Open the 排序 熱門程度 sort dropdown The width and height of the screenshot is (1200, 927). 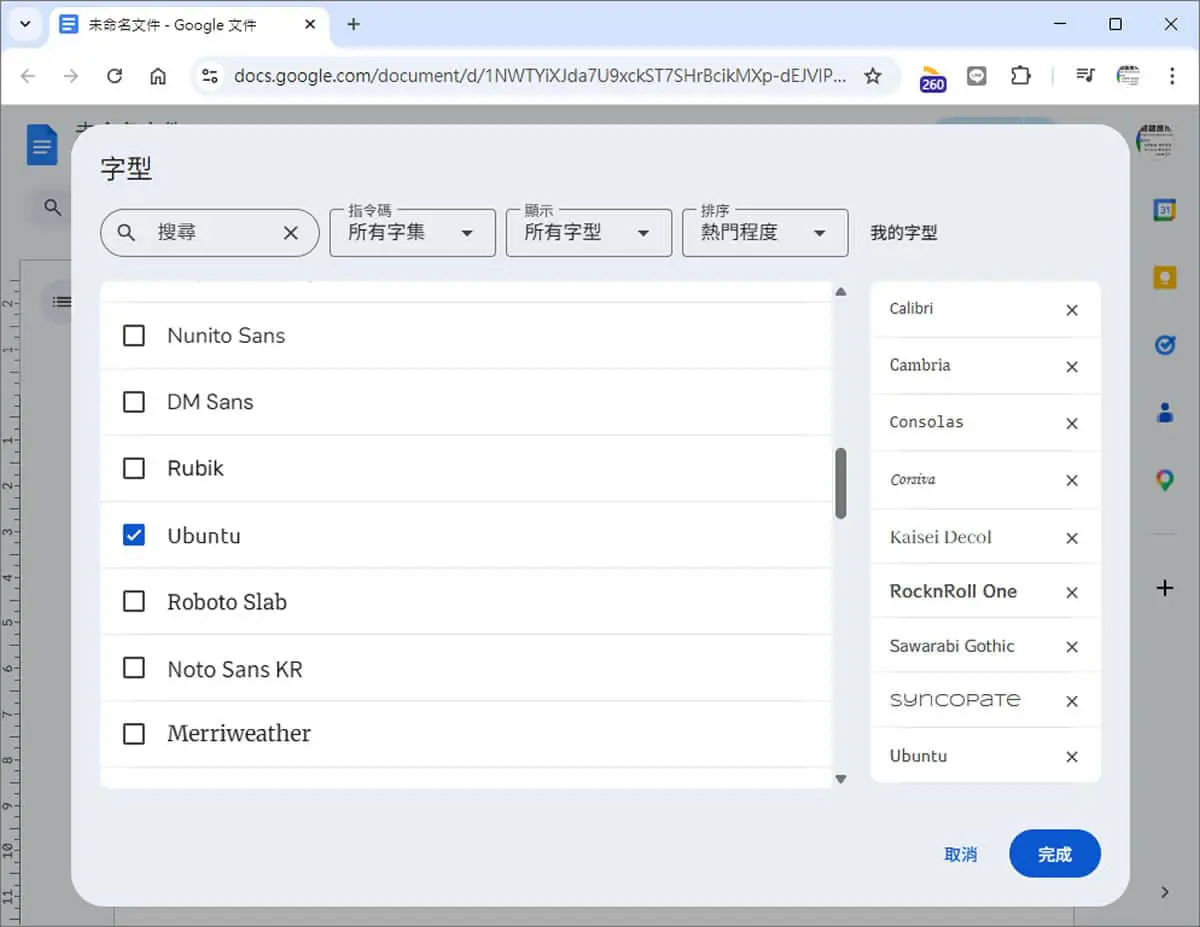[765, 233]
